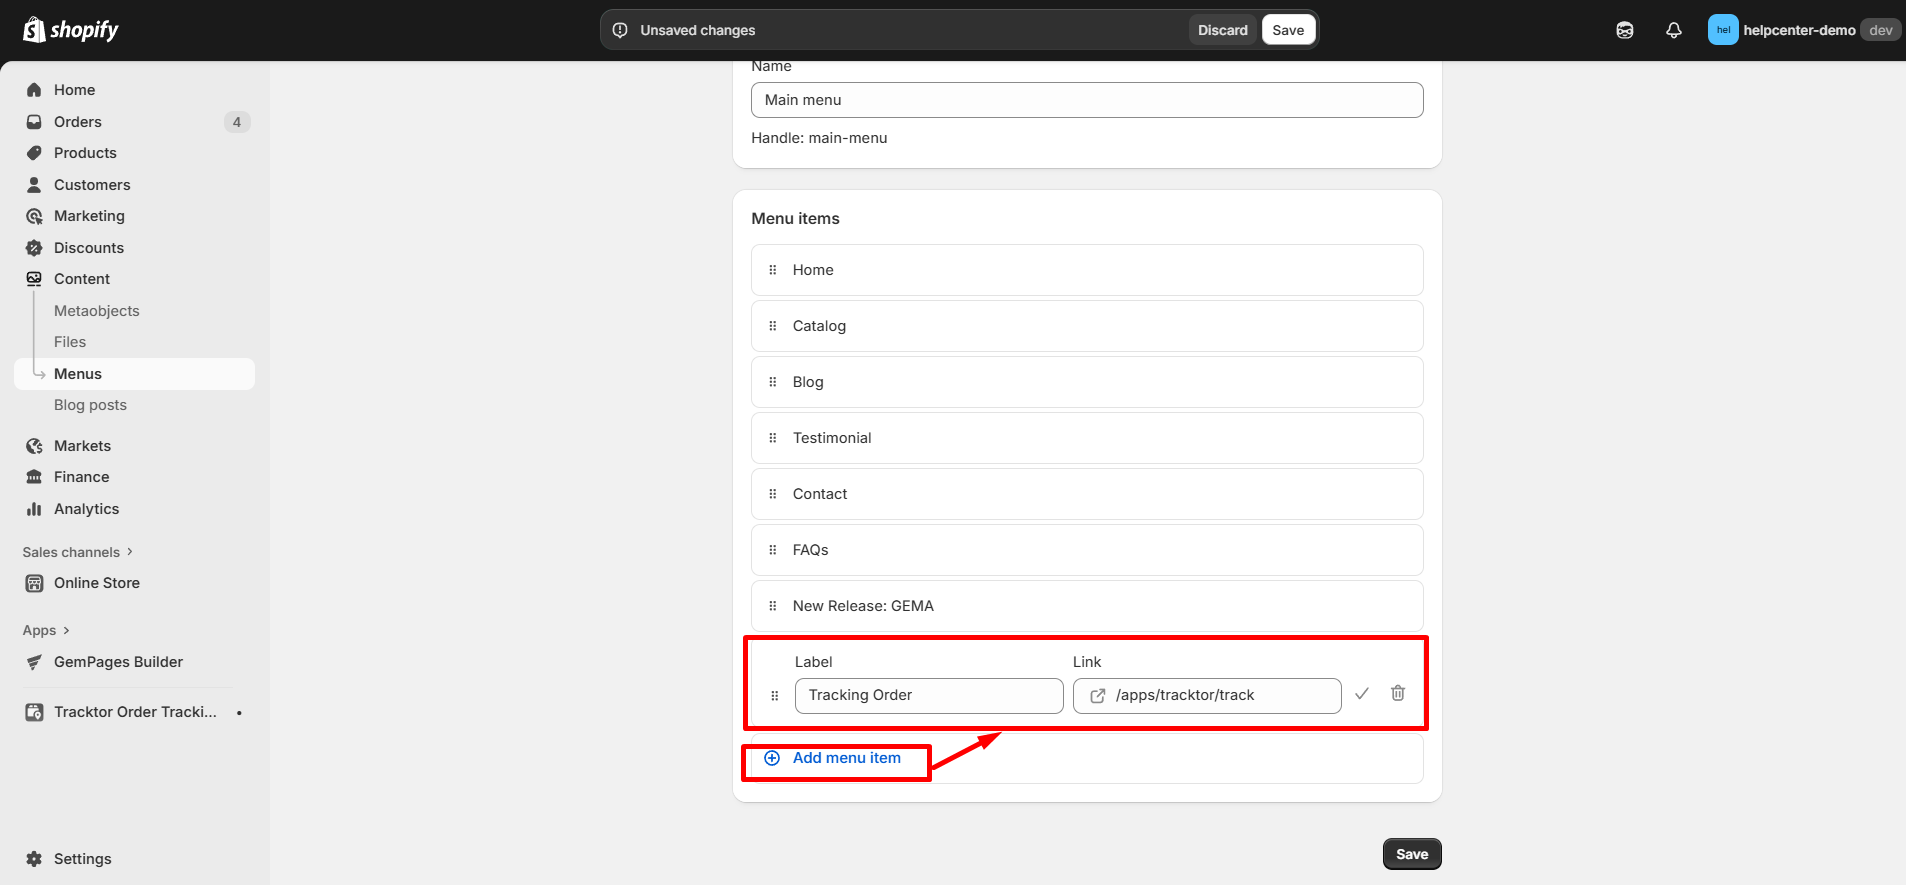Viewport: 1906px width, 885px height.
Task: Click the delete trash icon for Tracking Order
Action: point(1397,693)
